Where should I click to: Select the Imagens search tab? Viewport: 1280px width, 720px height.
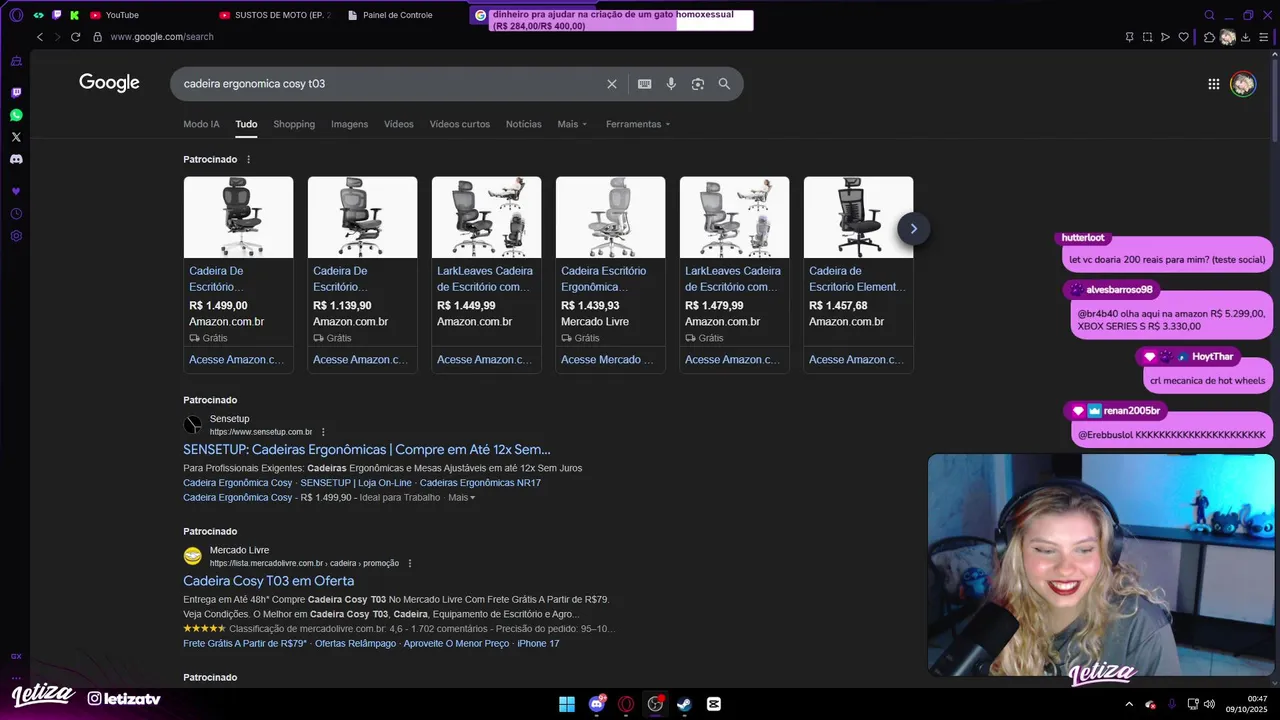point(350,124)
